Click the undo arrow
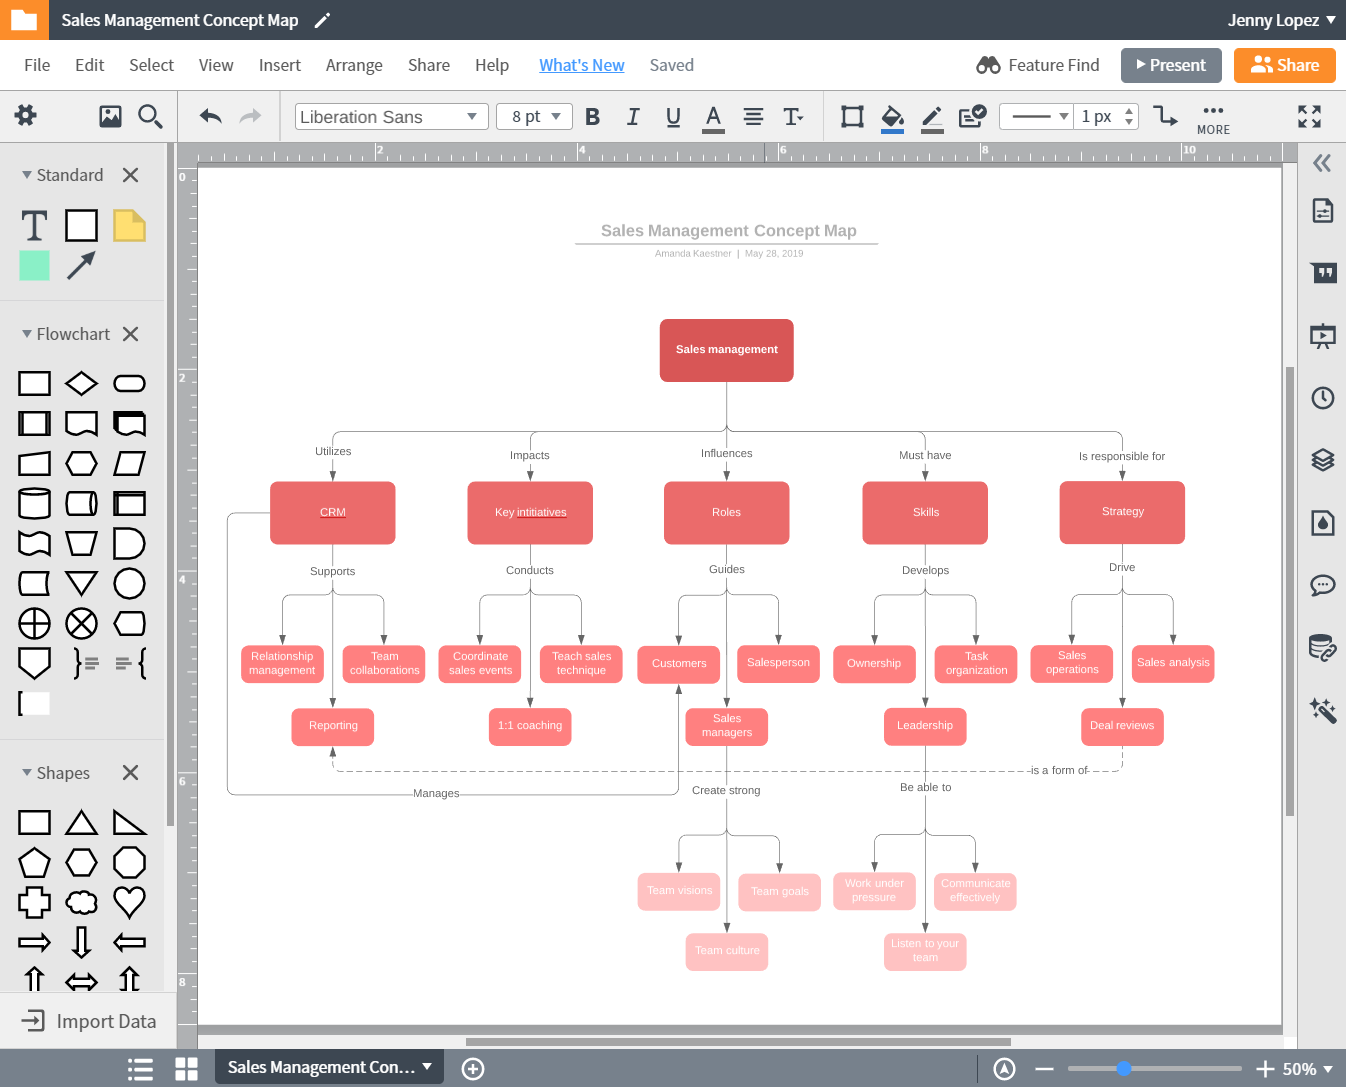The image size is (1346, 1087). point(210,117)
